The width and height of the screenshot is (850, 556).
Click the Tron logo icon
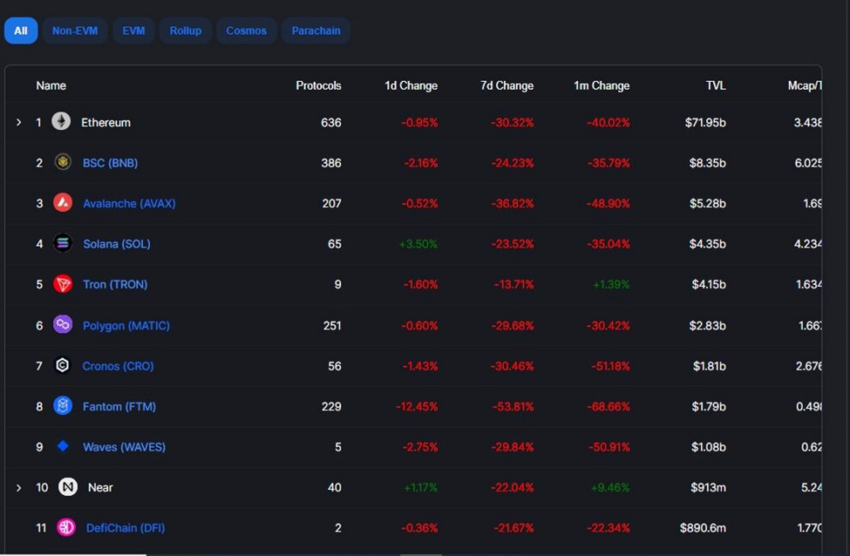(63, 284)
